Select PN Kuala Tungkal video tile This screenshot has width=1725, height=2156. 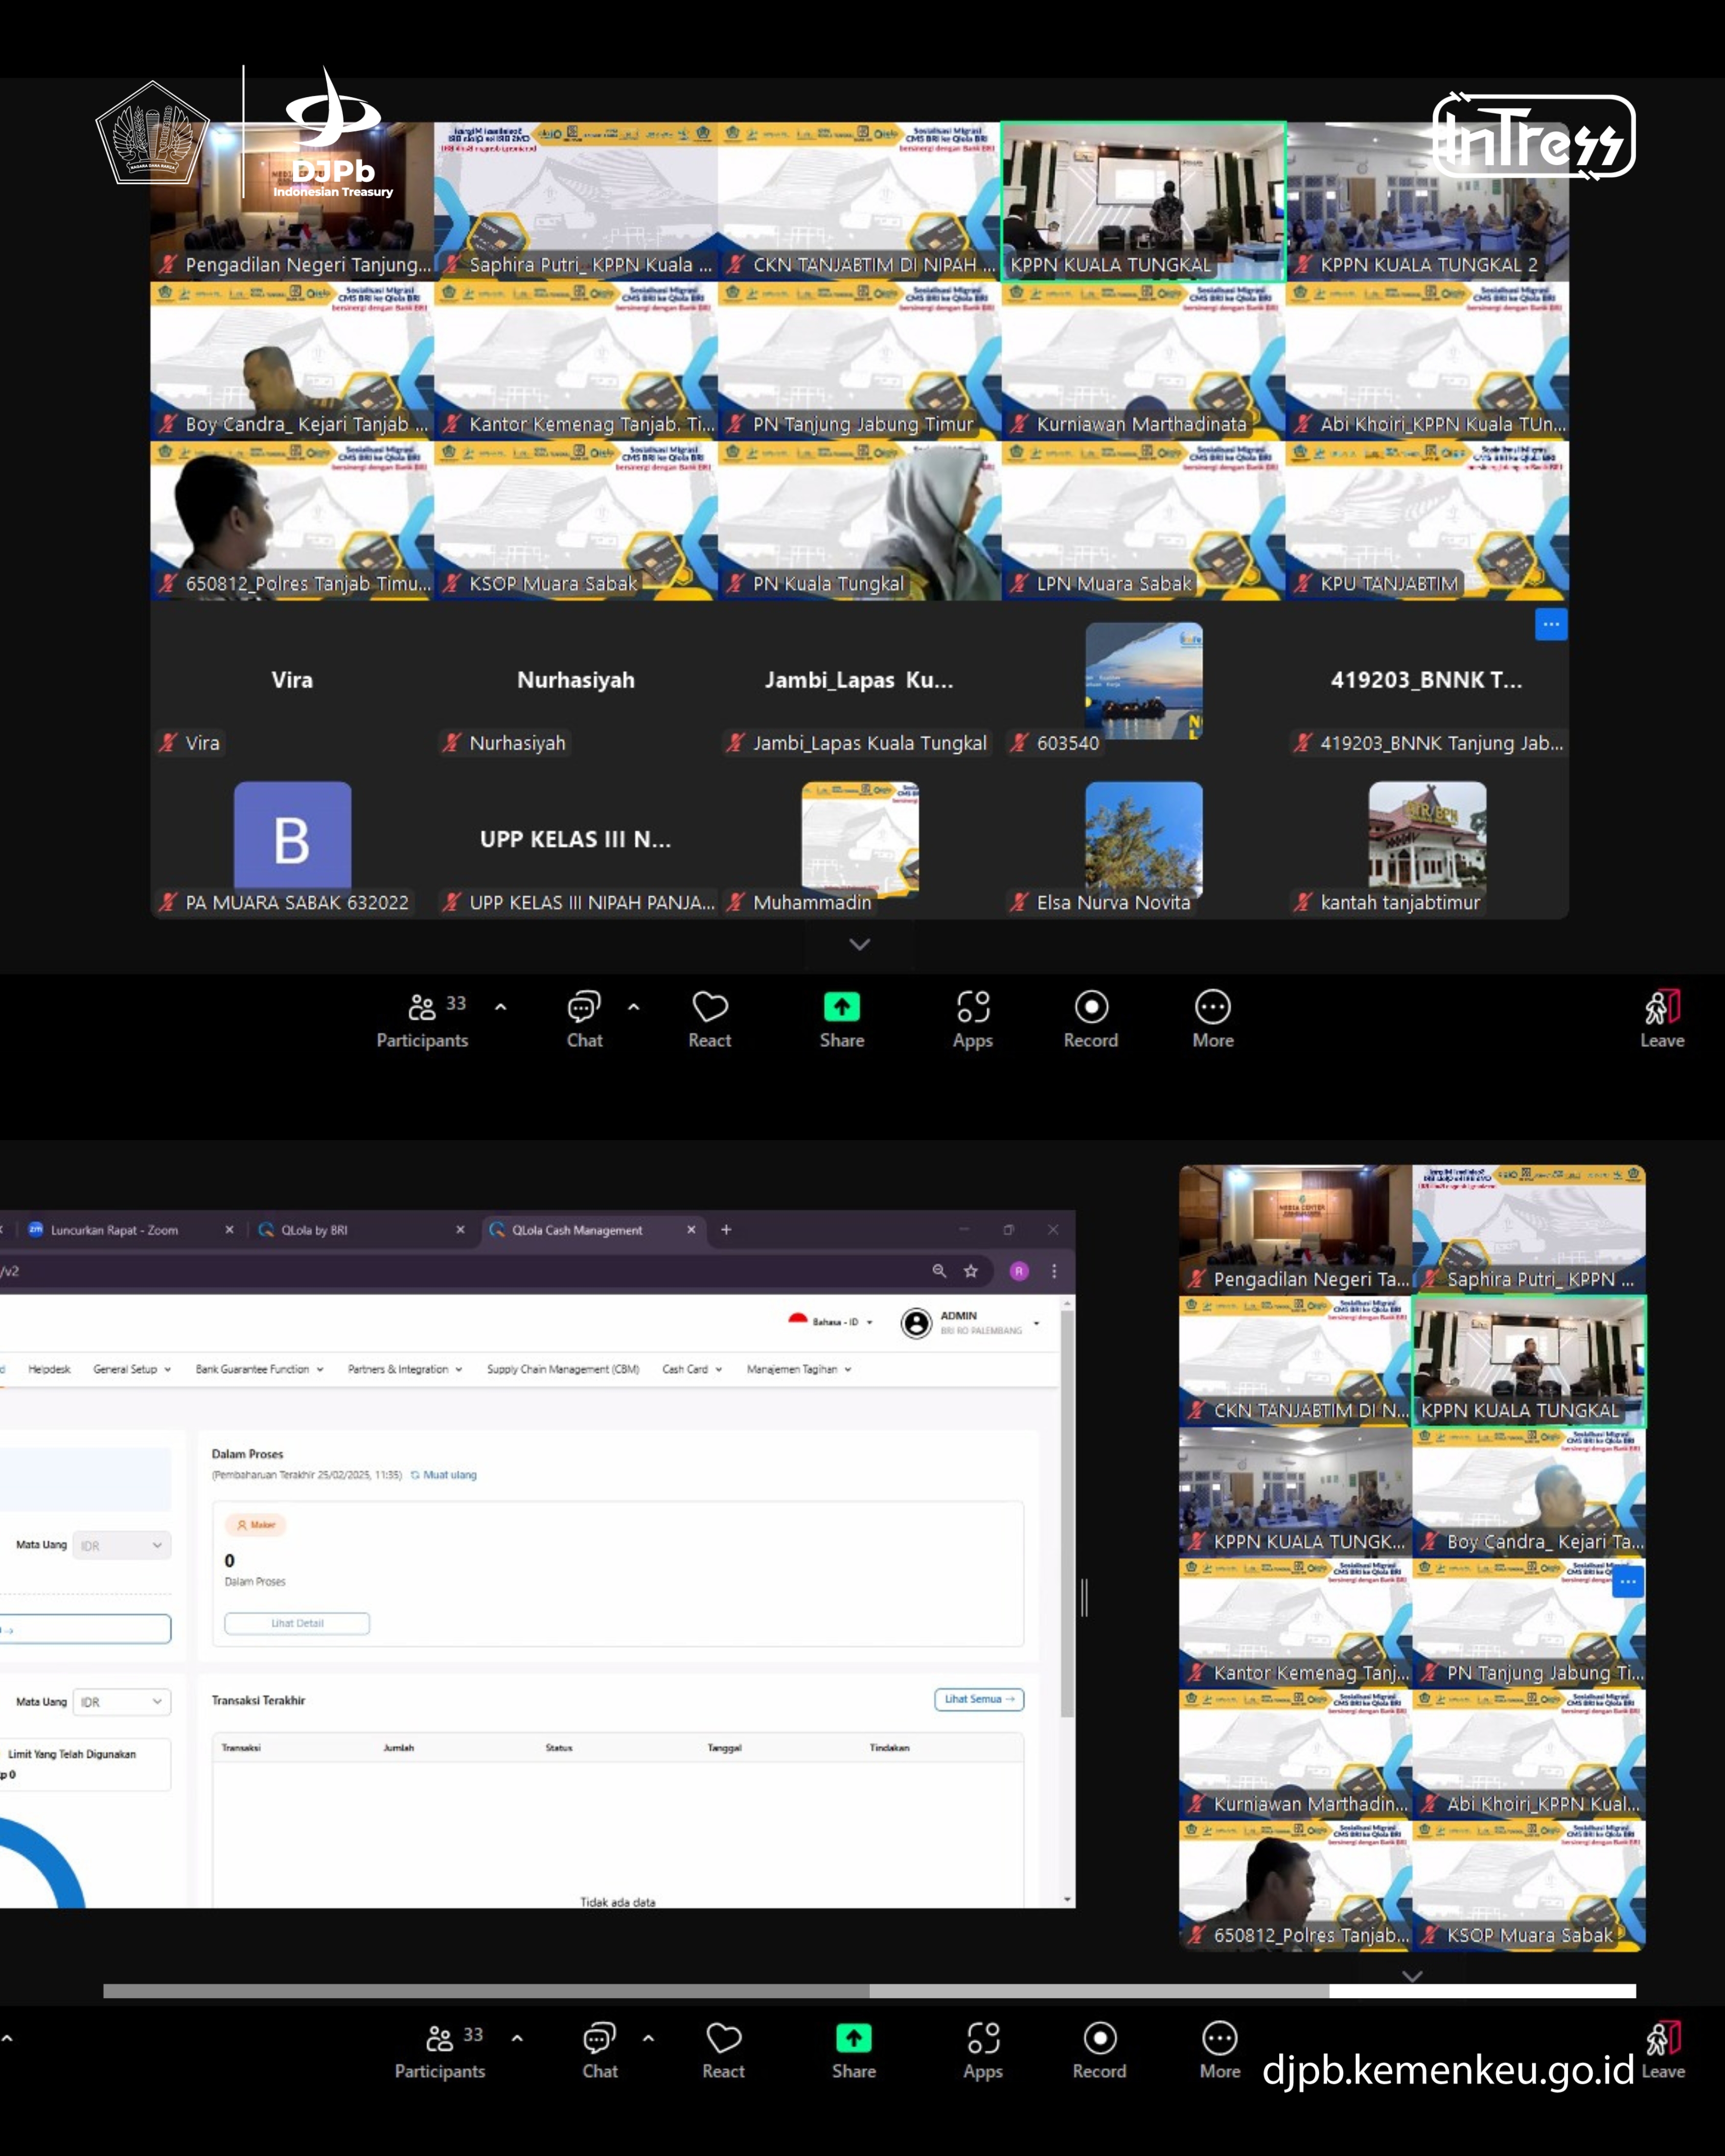pyautogui.click(x=859, y=520)
